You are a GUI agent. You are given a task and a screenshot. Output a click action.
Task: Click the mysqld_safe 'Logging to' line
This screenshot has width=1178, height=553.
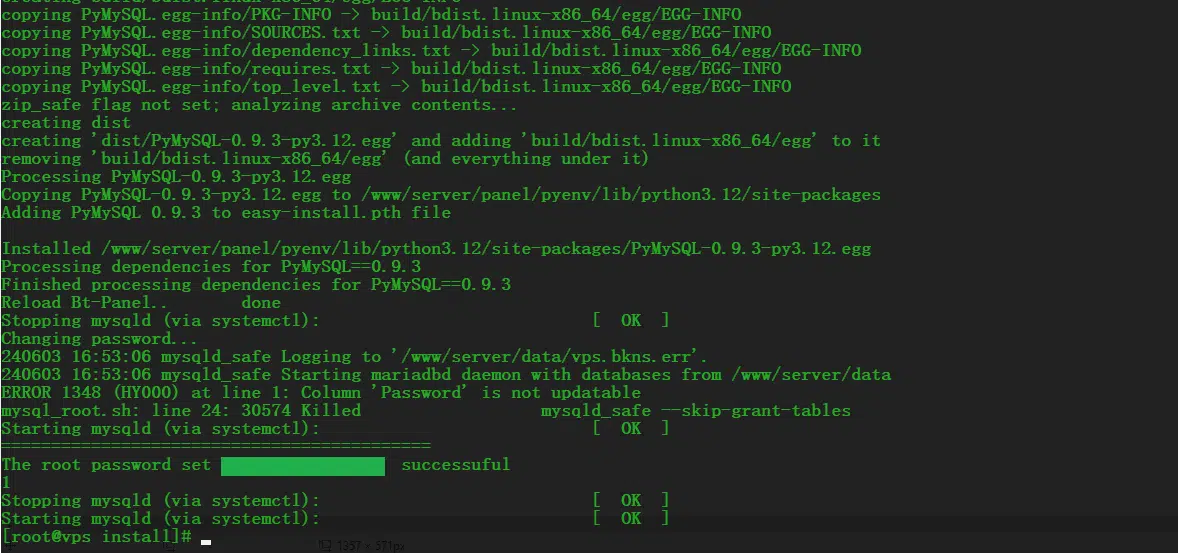point(355,357)
